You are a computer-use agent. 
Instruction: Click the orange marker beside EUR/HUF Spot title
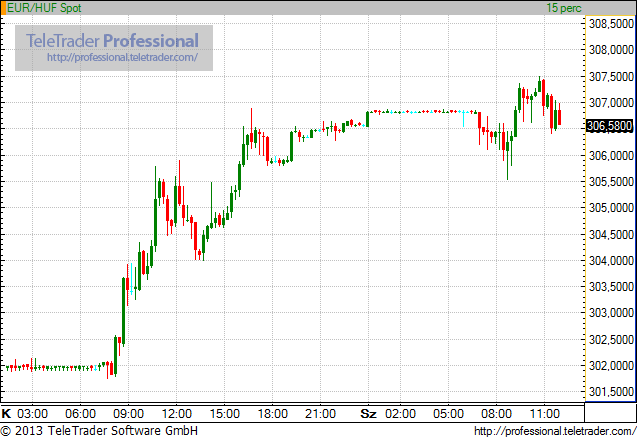[x=3, y=8]
